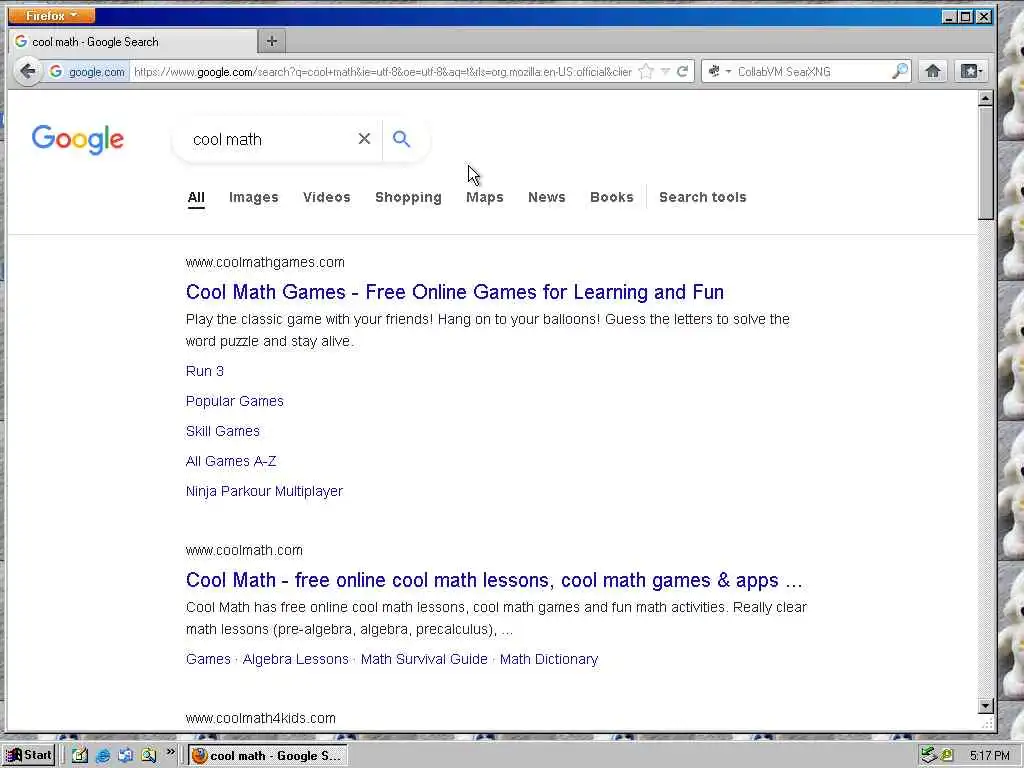Click the third quick launch icon
1024x768 pixels.
[125, 756]
